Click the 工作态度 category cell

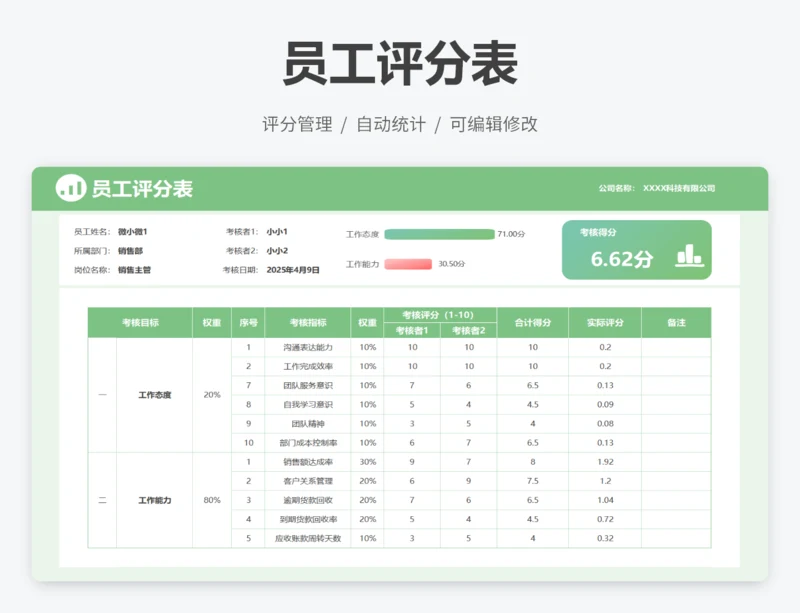(x=155, y=395)
